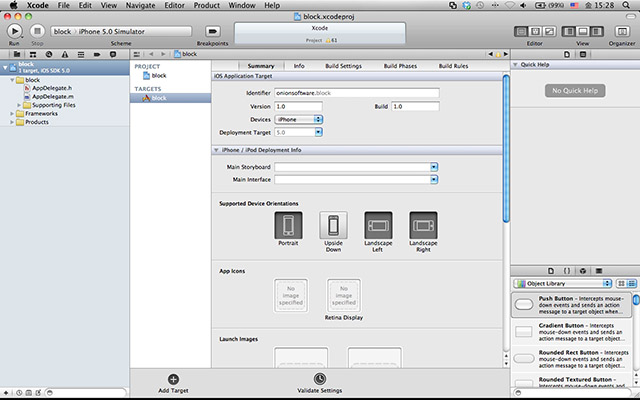Show the Quick Help inspector

(x=583, y=54)
